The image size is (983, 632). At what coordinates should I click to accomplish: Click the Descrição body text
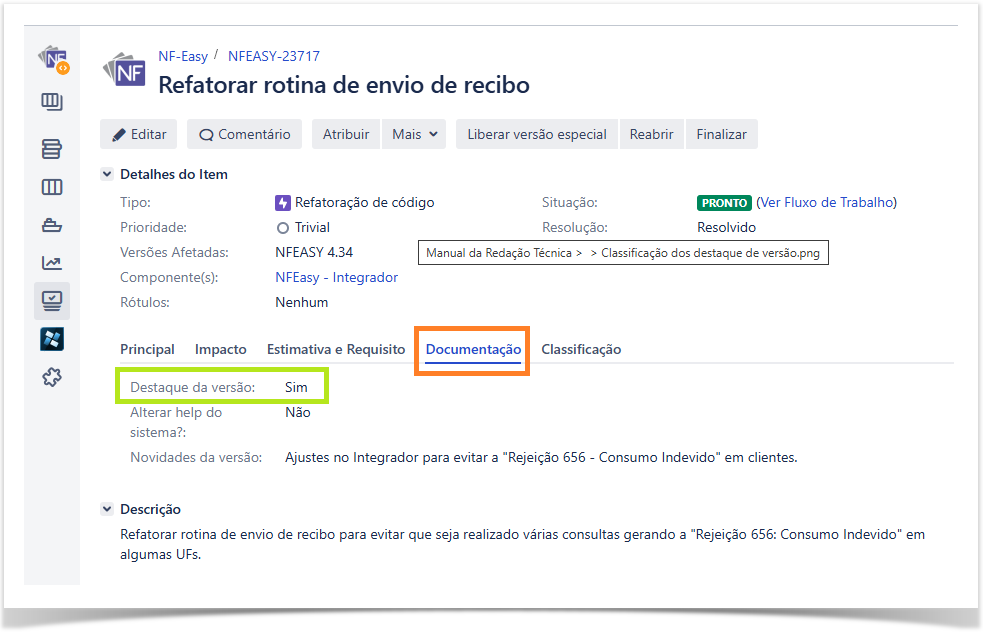point(522,544)
